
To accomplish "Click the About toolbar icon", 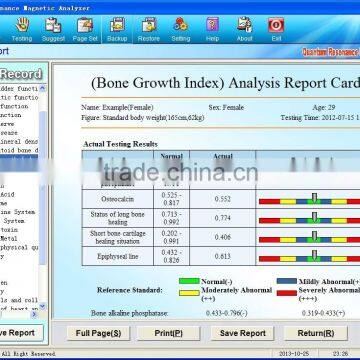I will click(244, 25).
